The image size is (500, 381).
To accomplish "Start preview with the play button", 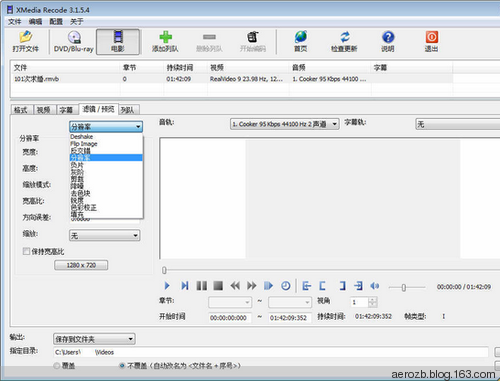I will pos(167,286).
